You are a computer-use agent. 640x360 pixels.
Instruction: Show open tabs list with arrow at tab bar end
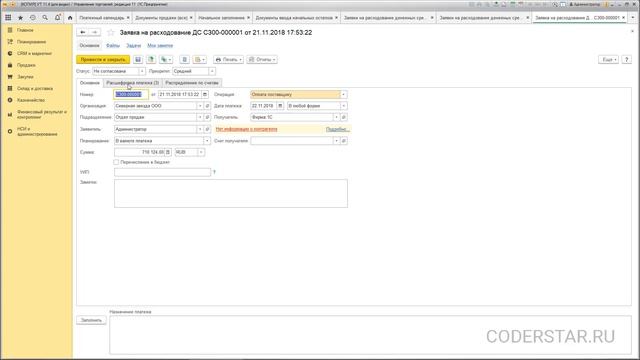633,18
